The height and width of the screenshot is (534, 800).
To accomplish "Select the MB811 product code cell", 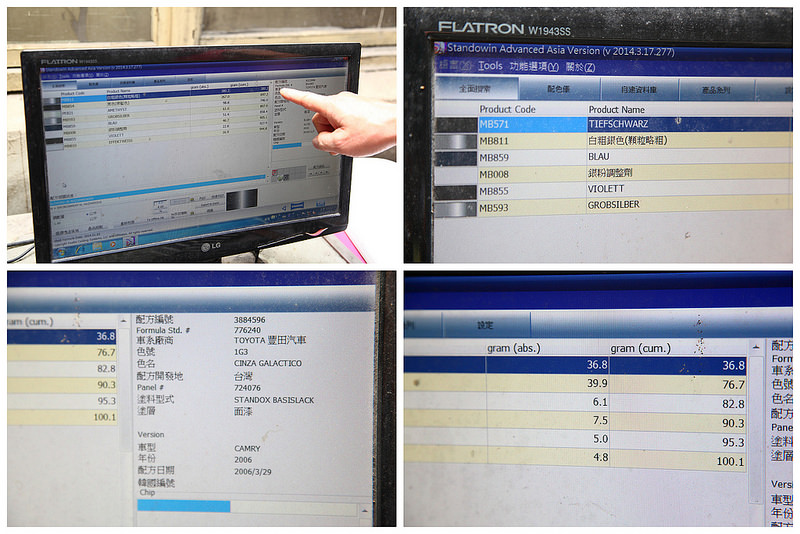I will (x=532, y=141).
